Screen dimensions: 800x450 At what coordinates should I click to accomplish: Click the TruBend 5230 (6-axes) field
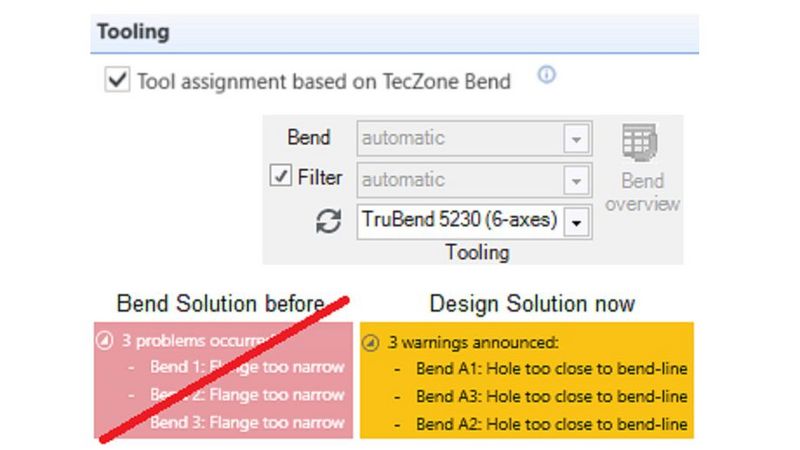(x=459, y=221)
